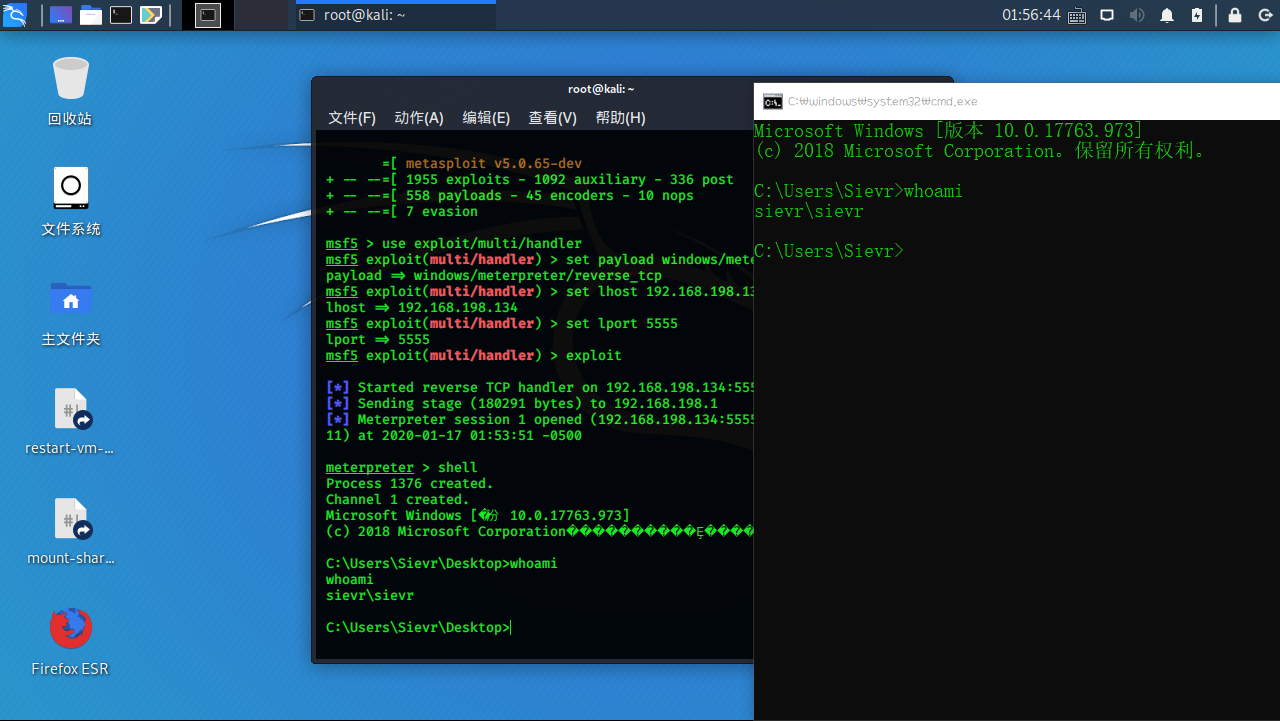Click the workspace terminal thumbnail in panel
The width and height of the screenshot is (1280, 721).
click(x=207, y=15)
